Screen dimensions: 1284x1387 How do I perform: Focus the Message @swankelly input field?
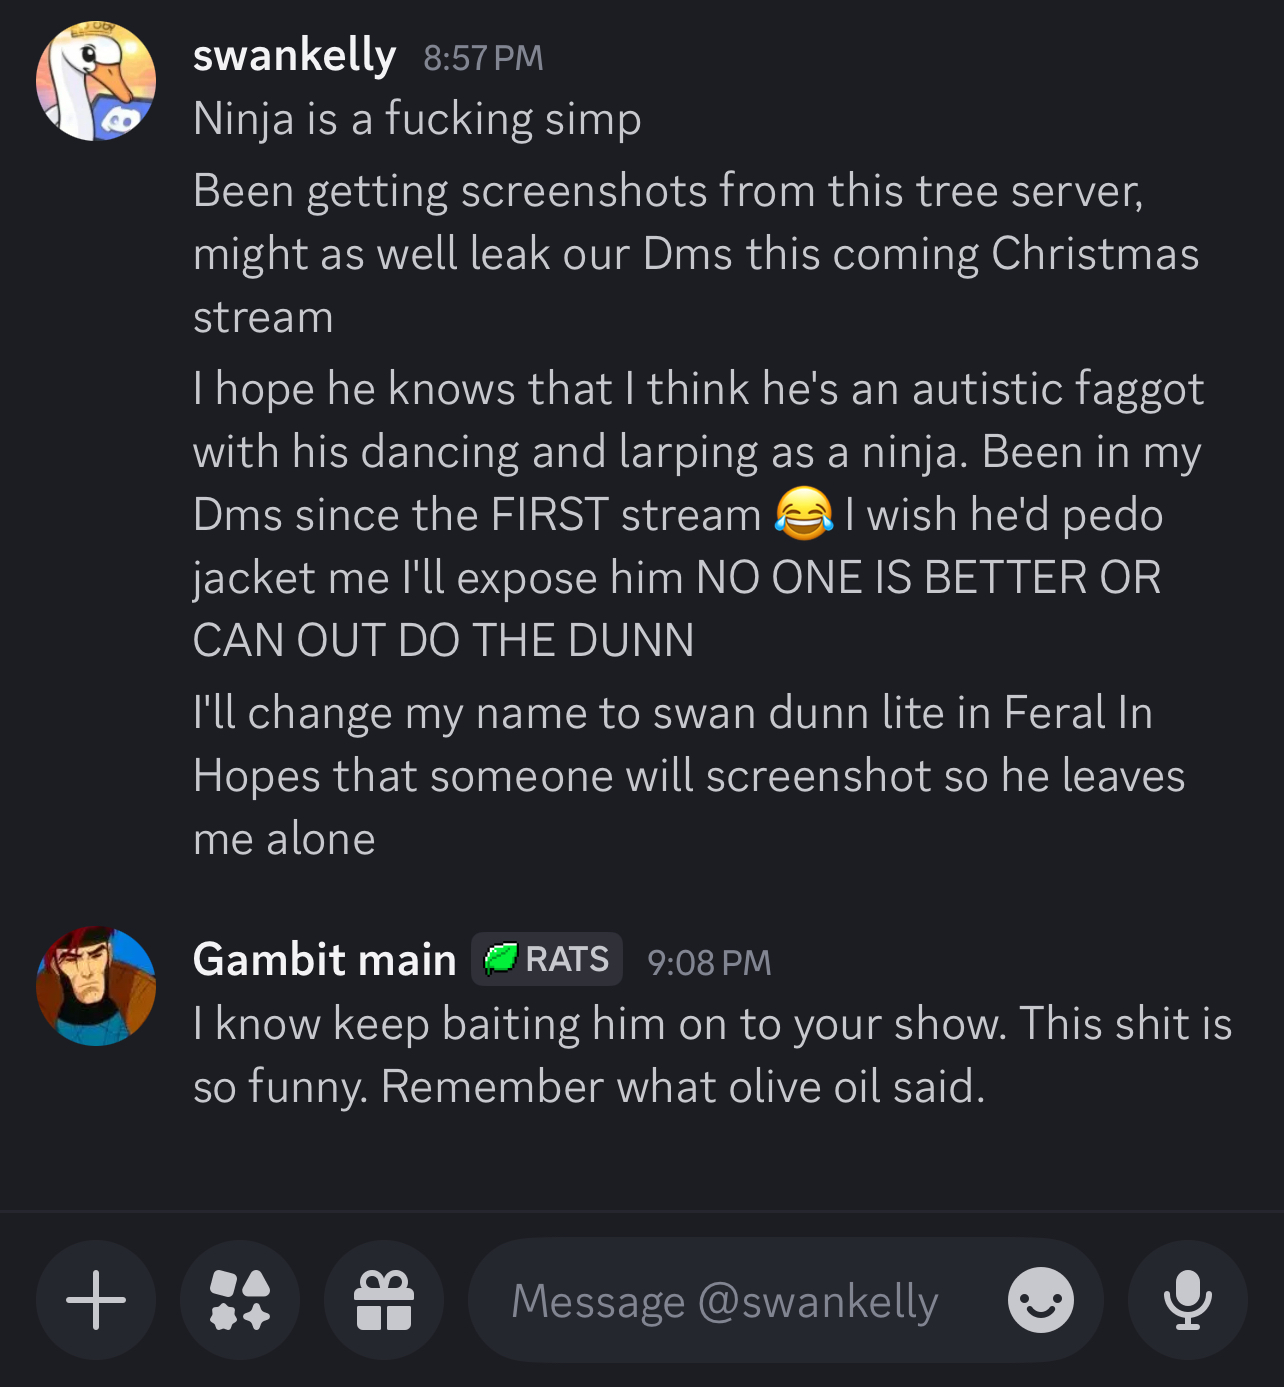coord(724,1301)
